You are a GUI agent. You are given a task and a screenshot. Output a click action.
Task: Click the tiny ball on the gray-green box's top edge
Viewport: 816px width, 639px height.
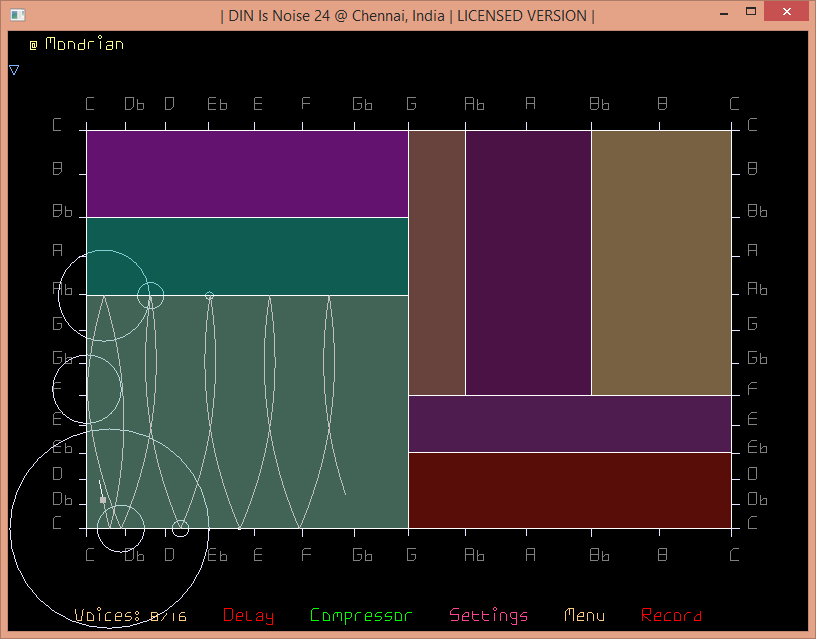click(209, 296)
